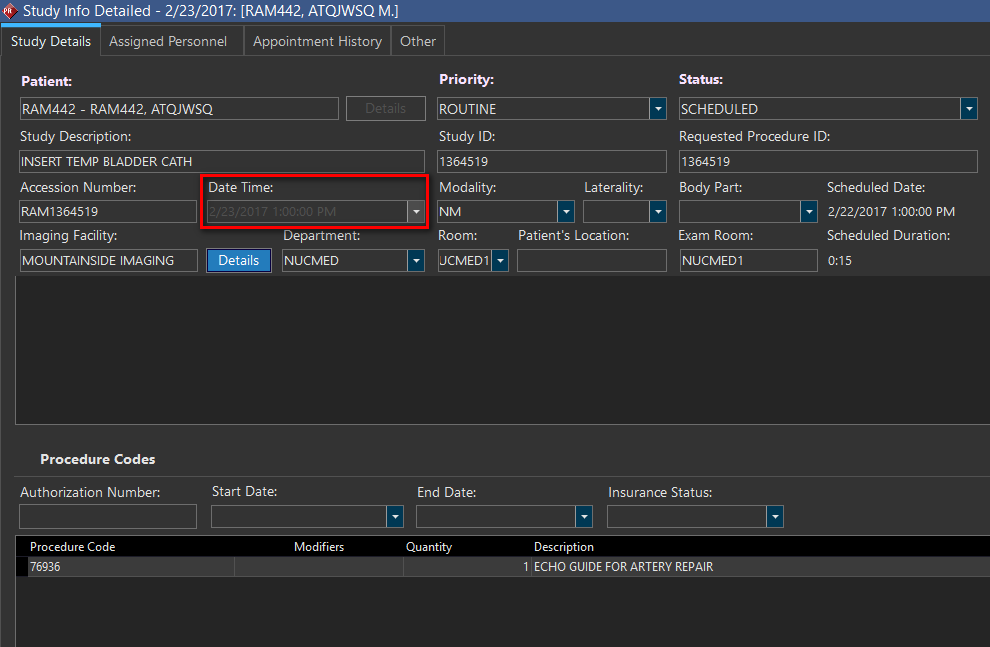Open the End Date picker dropdown
The height and width of the screenshot is (647, 990).
pos(584,517)
